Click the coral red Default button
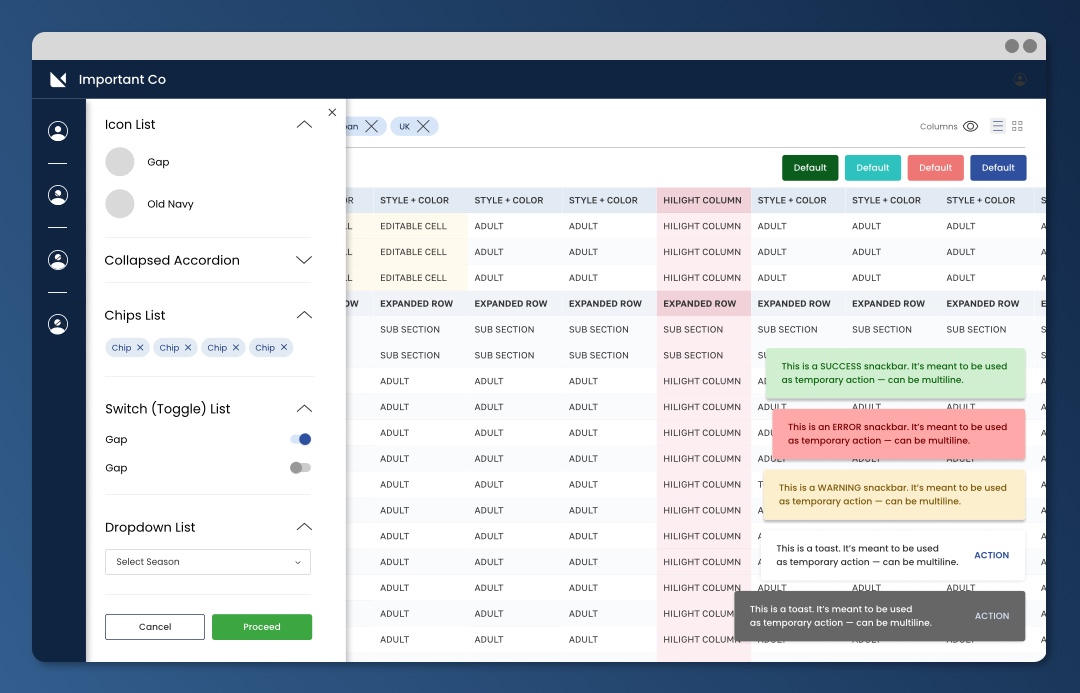Viewport: 1080px width, 693px height. pyautogui.click(x=935, y=168)
